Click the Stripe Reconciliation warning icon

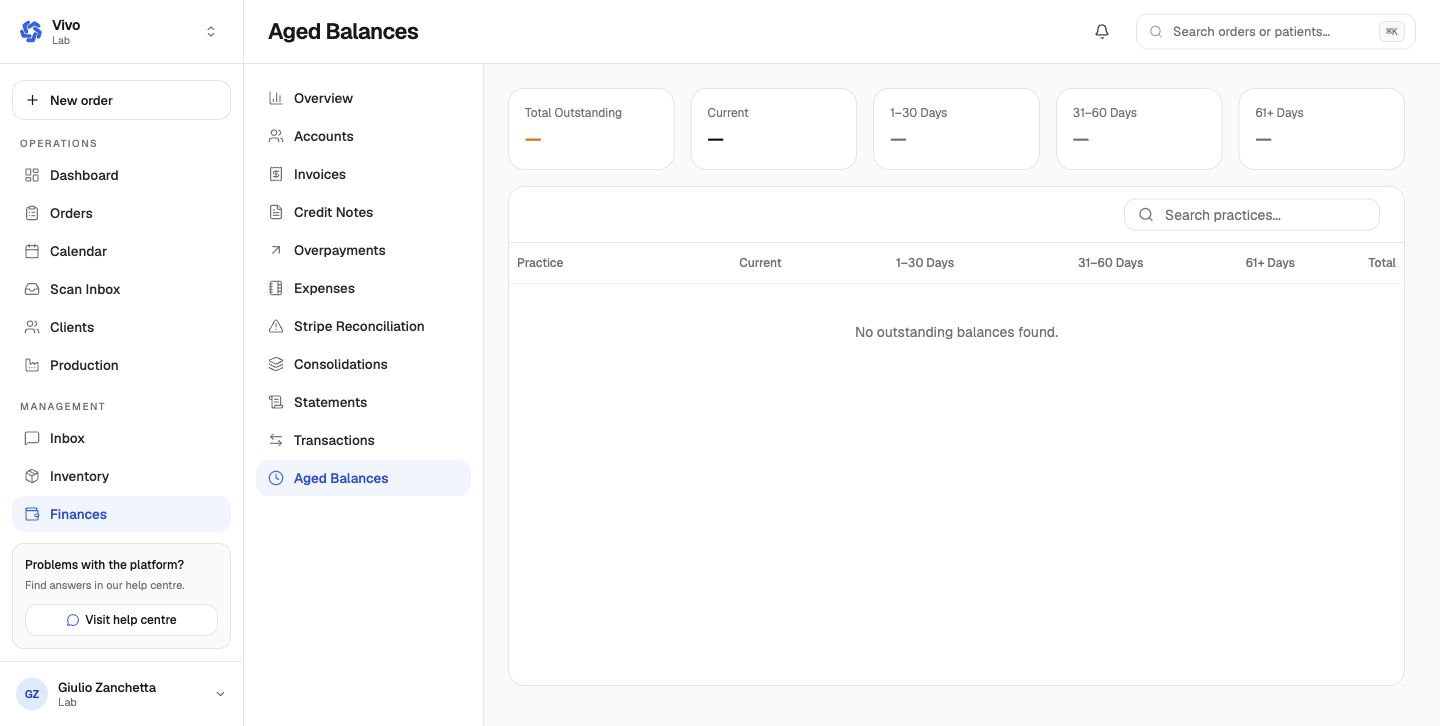[276, 326]
